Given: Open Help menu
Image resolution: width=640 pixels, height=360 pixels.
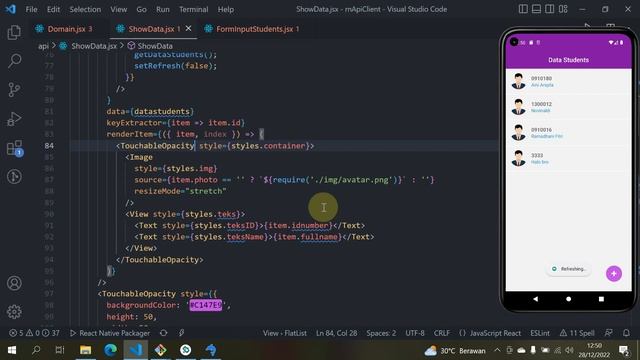Looking at the screenshot, I should click(x=226, y=9).
